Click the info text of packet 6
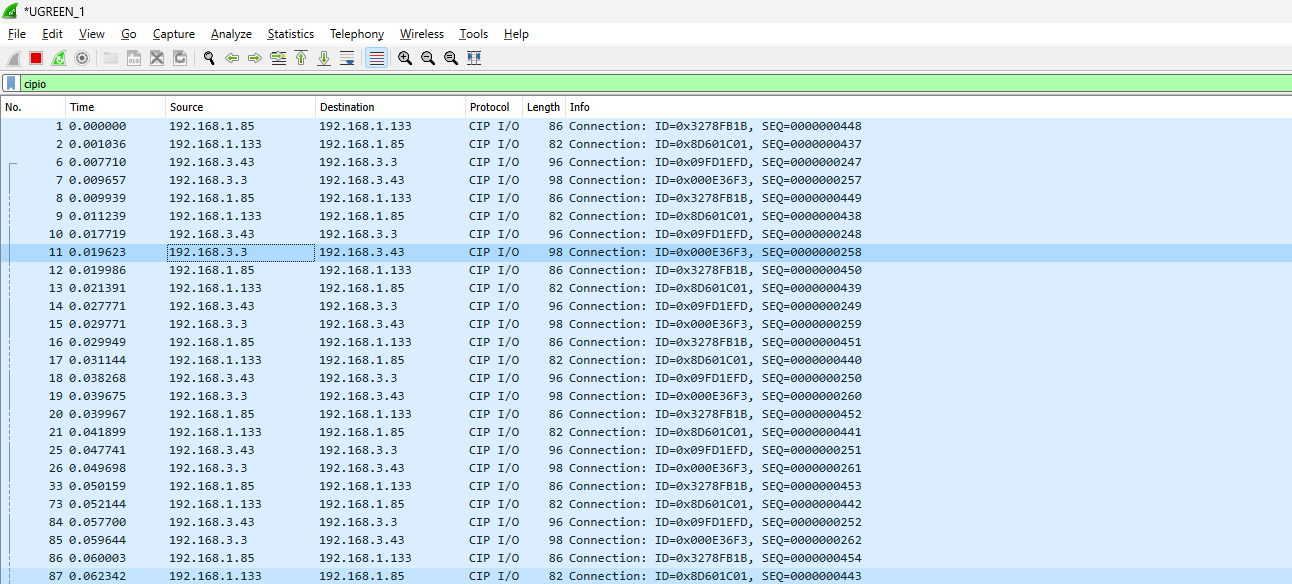The image size is (1292, 584). pos(715,162)
